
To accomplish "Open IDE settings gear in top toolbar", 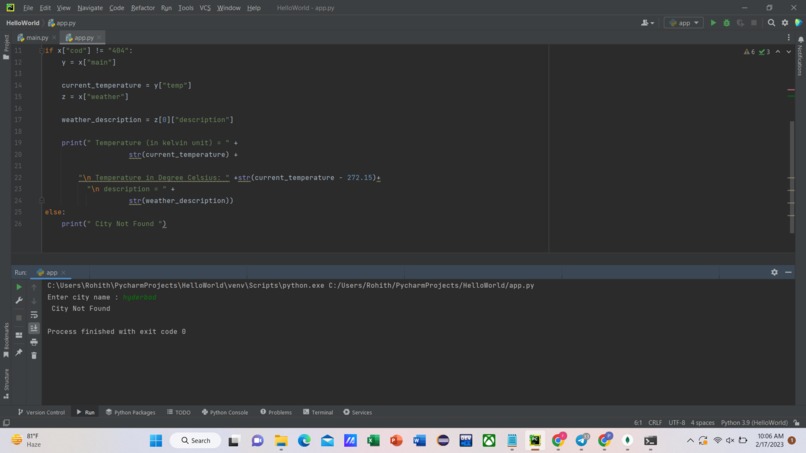I will (785, 23).
